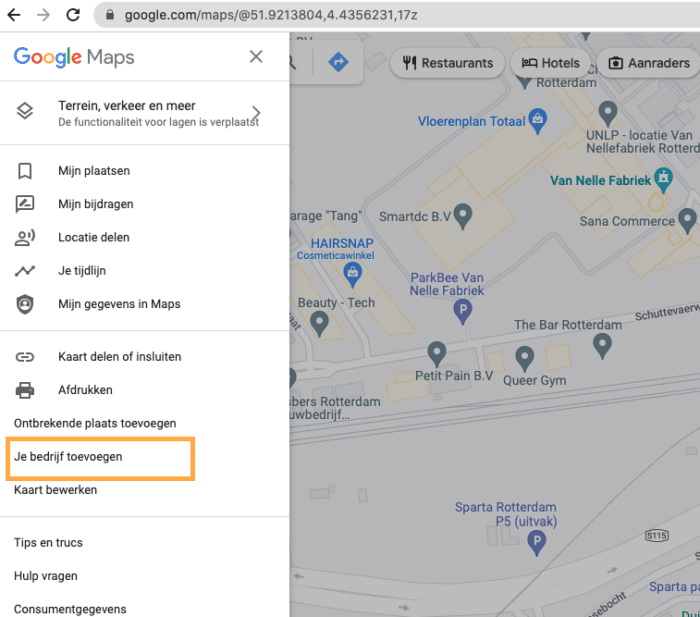Filter map by Restaurants chip

[448, 63]
